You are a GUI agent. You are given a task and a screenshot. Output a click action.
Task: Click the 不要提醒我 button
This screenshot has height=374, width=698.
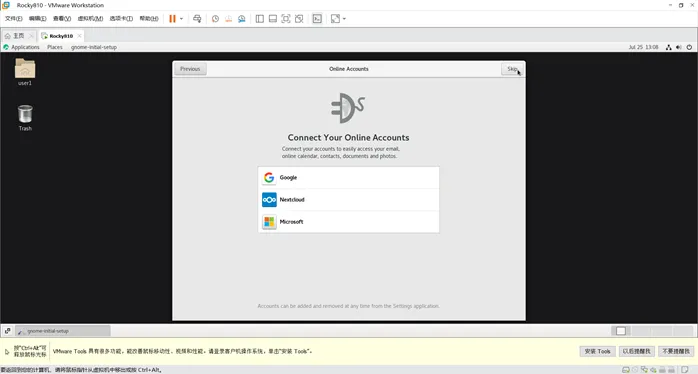[676, 351]
